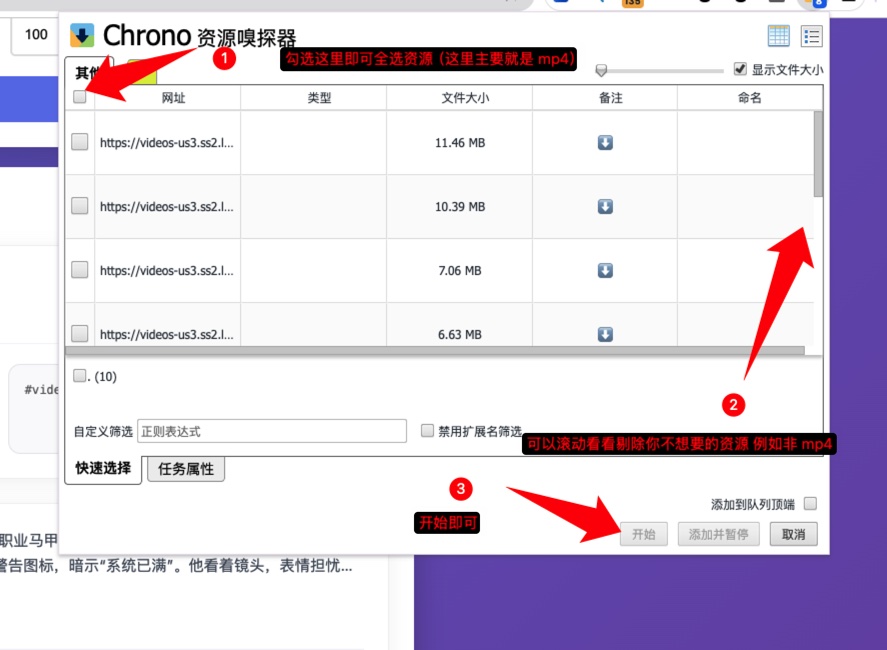Check the select-all checkbox in table header
The height and width of the screenshot is (650, 887).
80,97
